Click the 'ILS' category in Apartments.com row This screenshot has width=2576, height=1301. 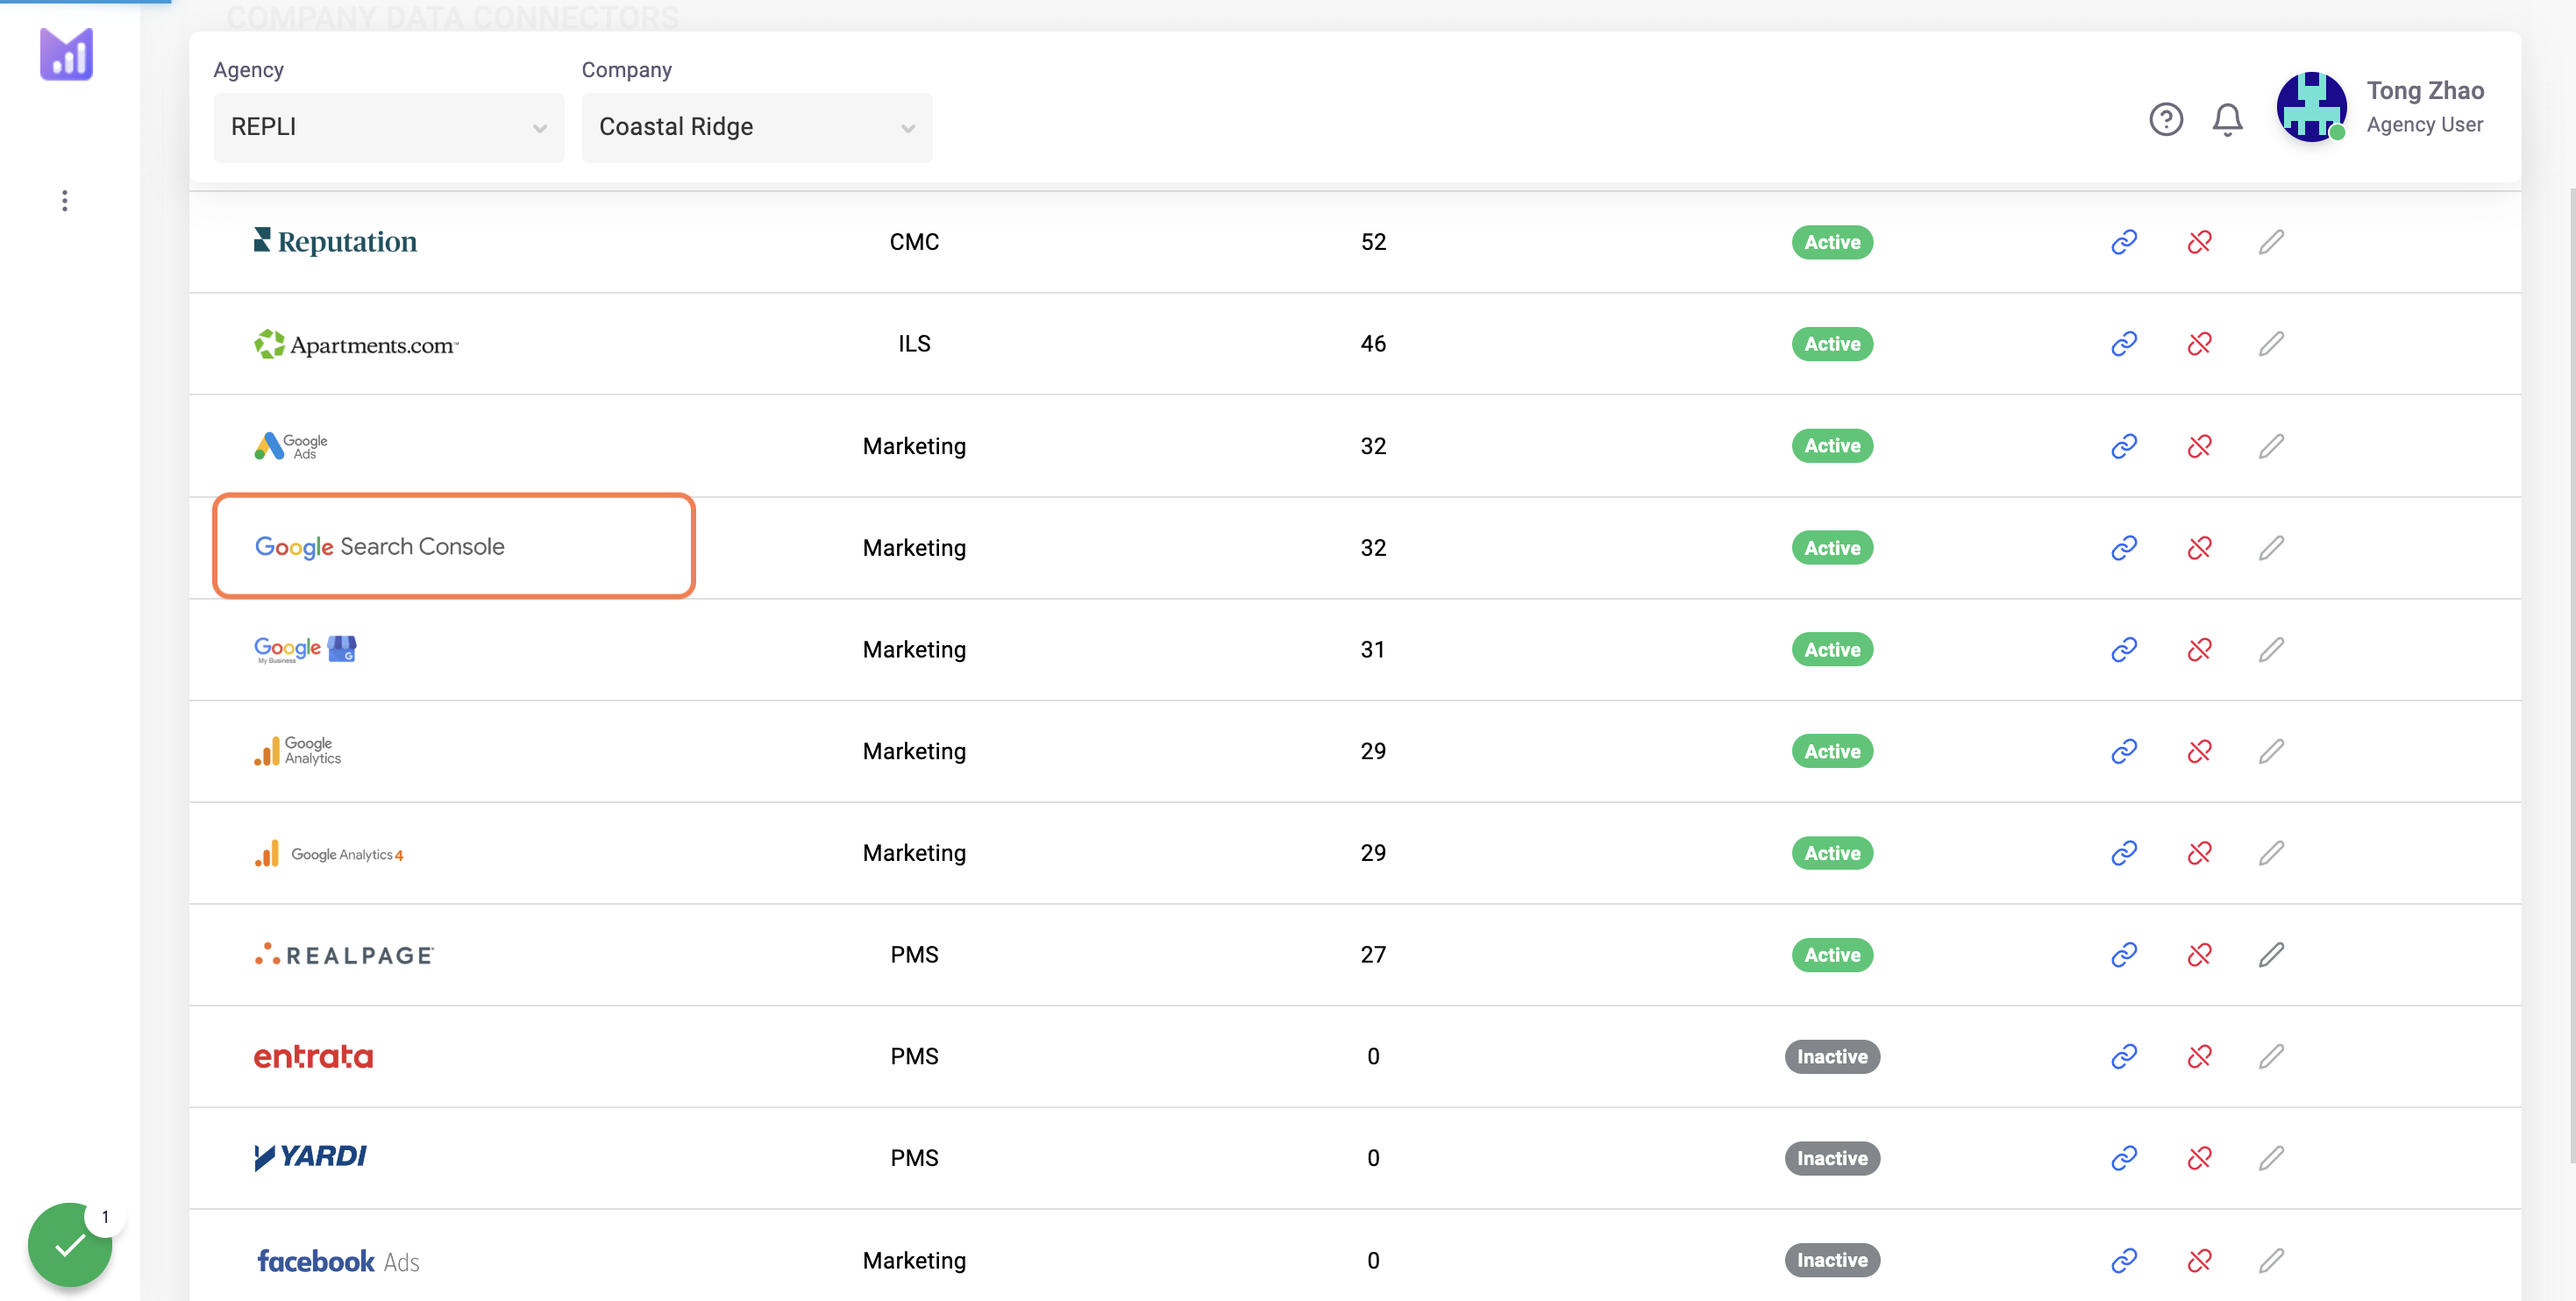click(914, 344)
